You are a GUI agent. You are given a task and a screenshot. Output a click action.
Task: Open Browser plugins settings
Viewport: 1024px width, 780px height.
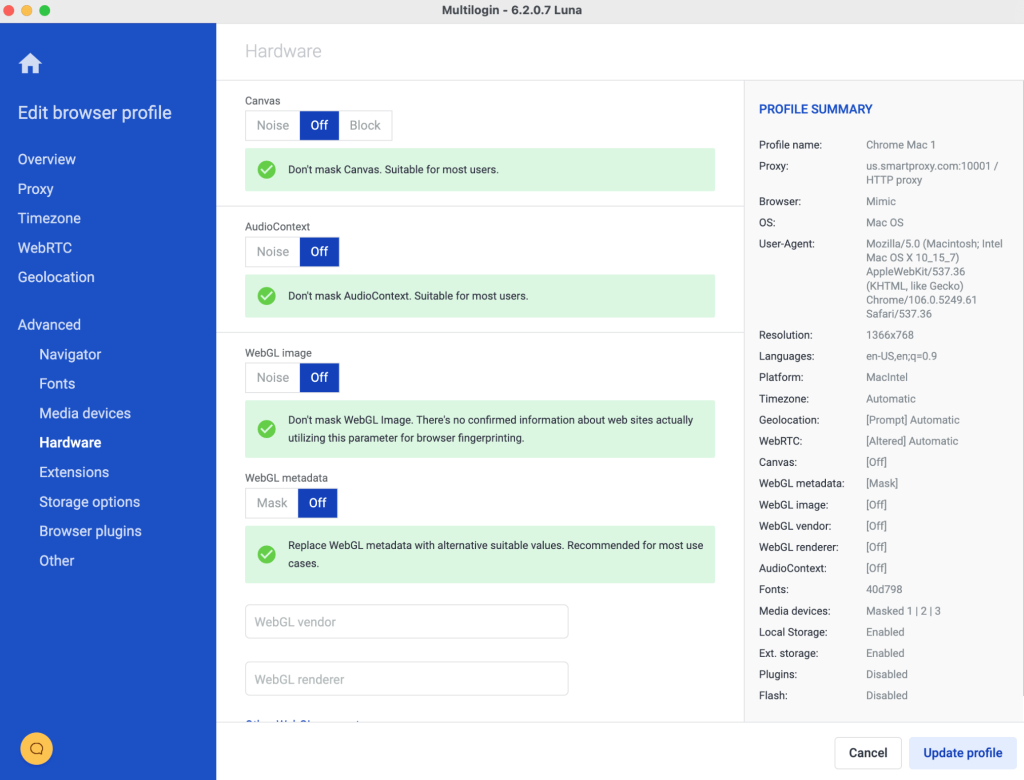(x=90, y=531)
